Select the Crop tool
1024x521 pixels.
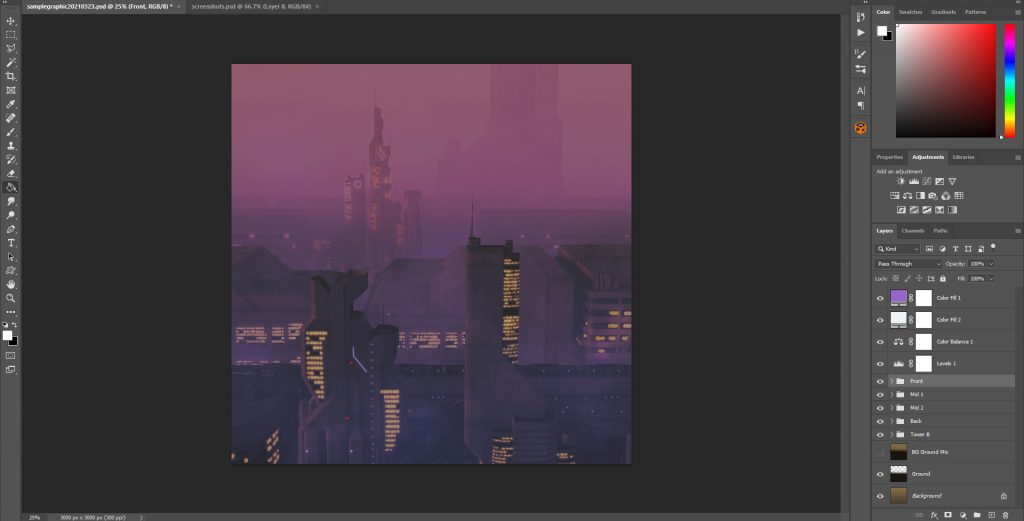coord(10,76)
